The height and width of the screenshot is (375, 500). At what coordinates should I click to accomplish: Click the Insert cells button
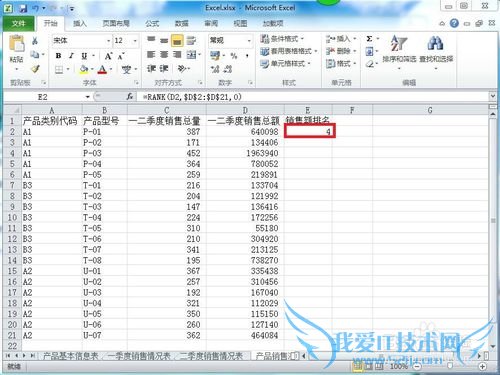(341, 39)
